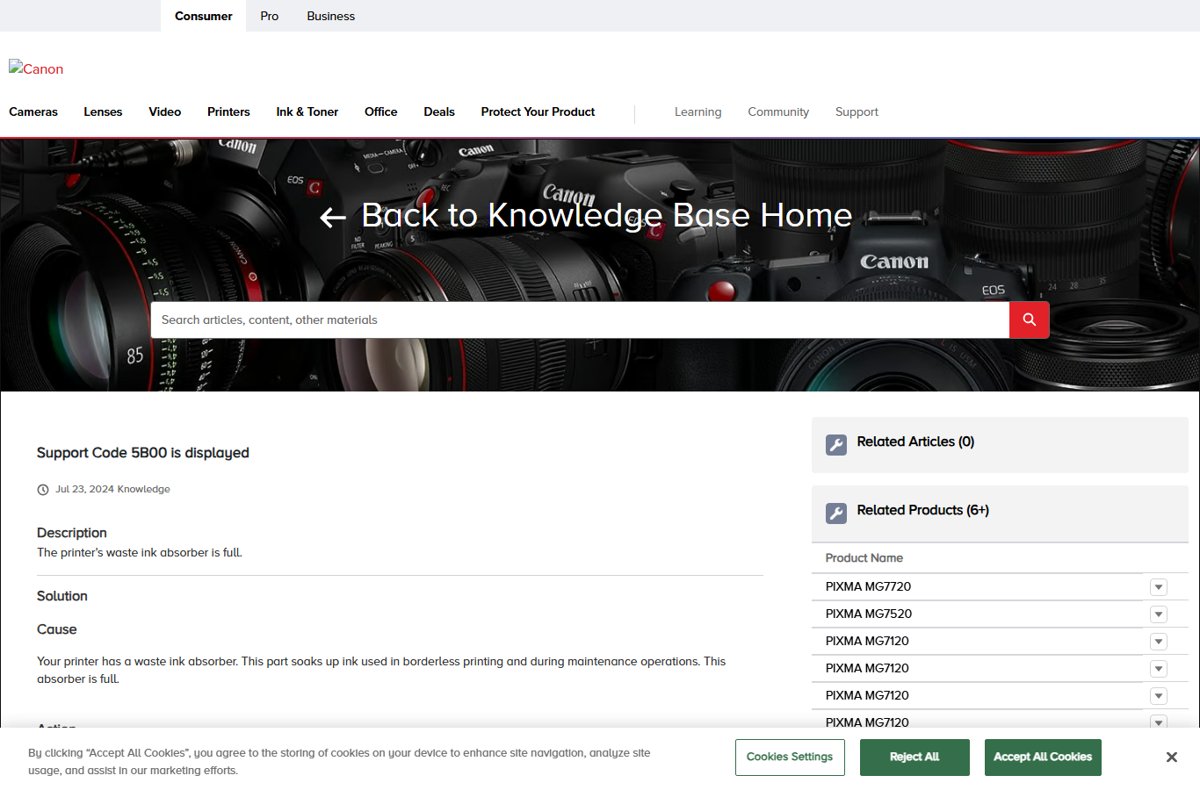Image resolution: width=1200 pixels, height=790 pixels.
Task: Dismiss the cookie banner with the X
Action: point(1171,757)
